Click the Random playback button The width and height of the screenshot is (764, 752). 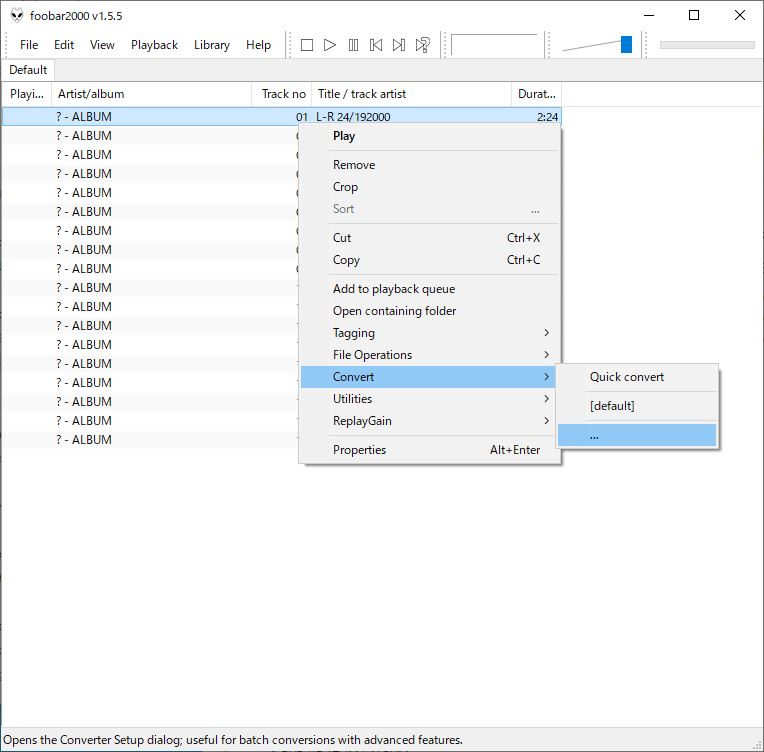pyautogui.click(x=422, y=45)
